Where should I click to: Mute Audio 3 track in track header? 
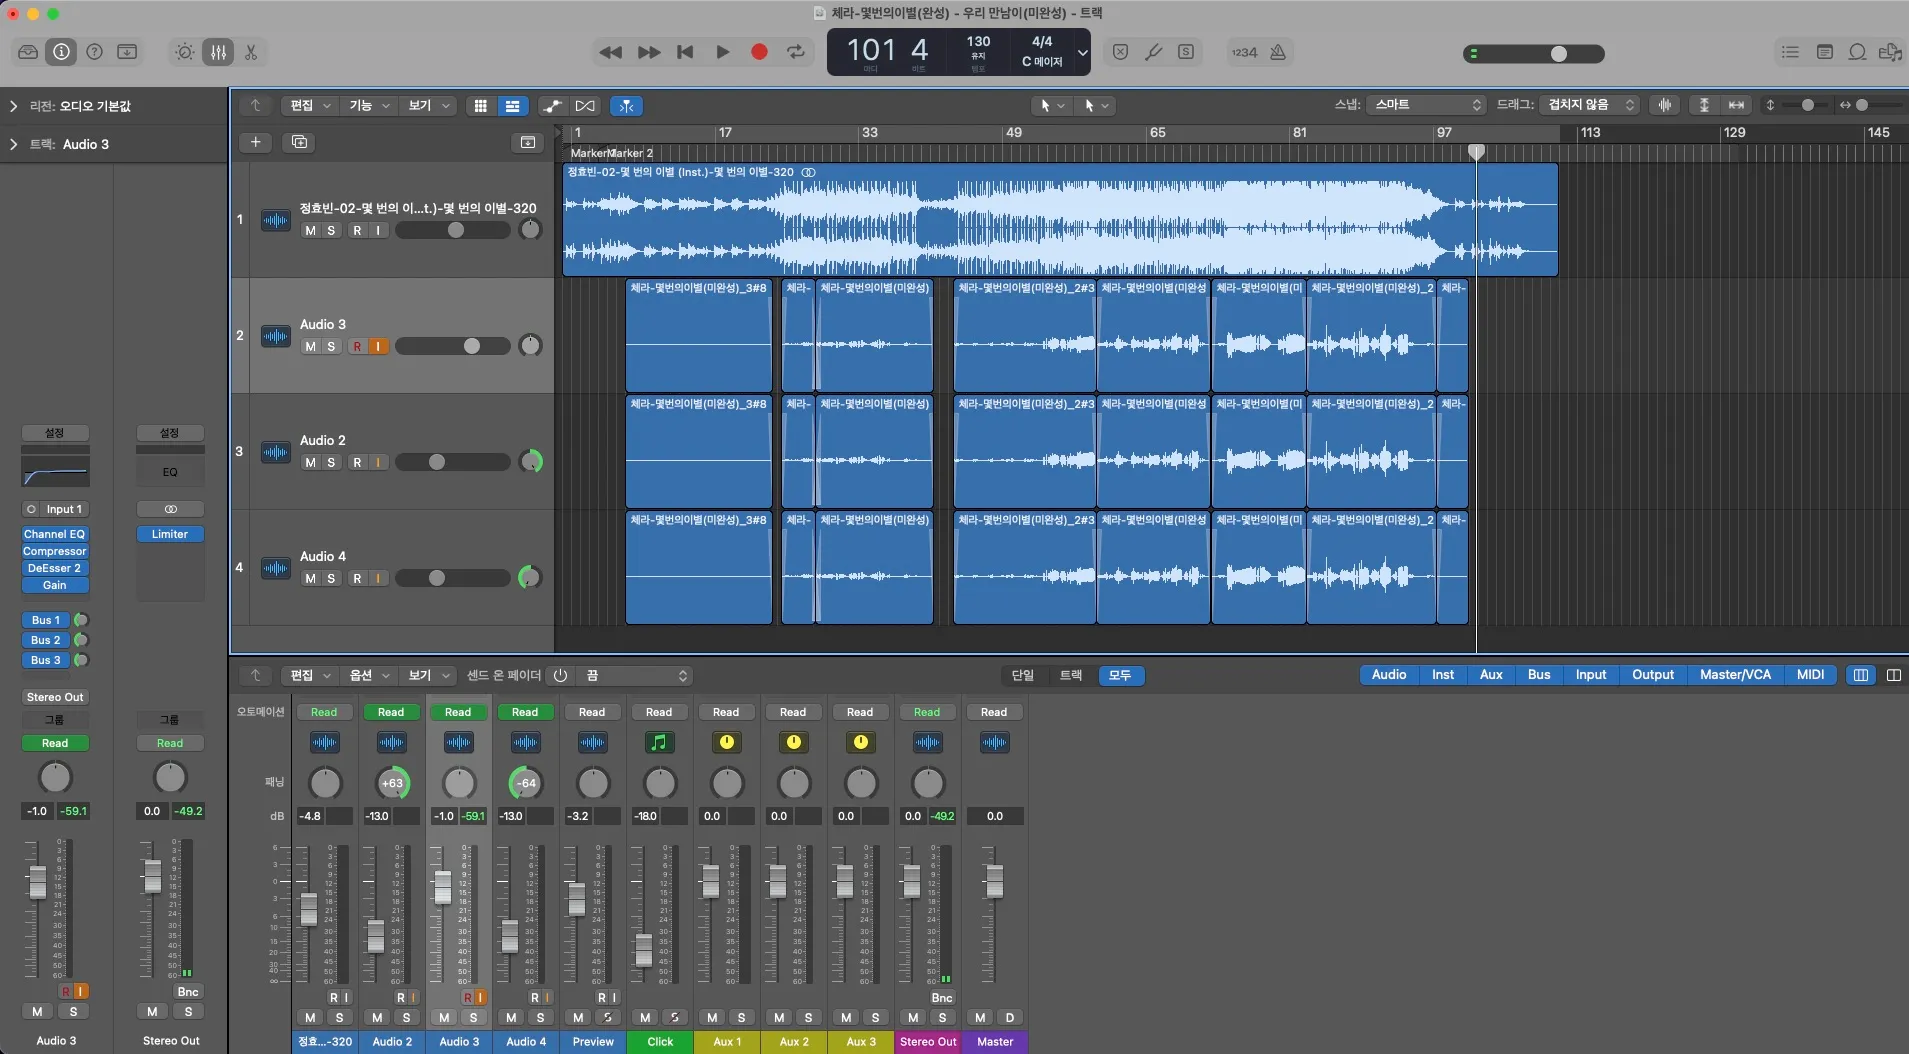tap(310, 346)
